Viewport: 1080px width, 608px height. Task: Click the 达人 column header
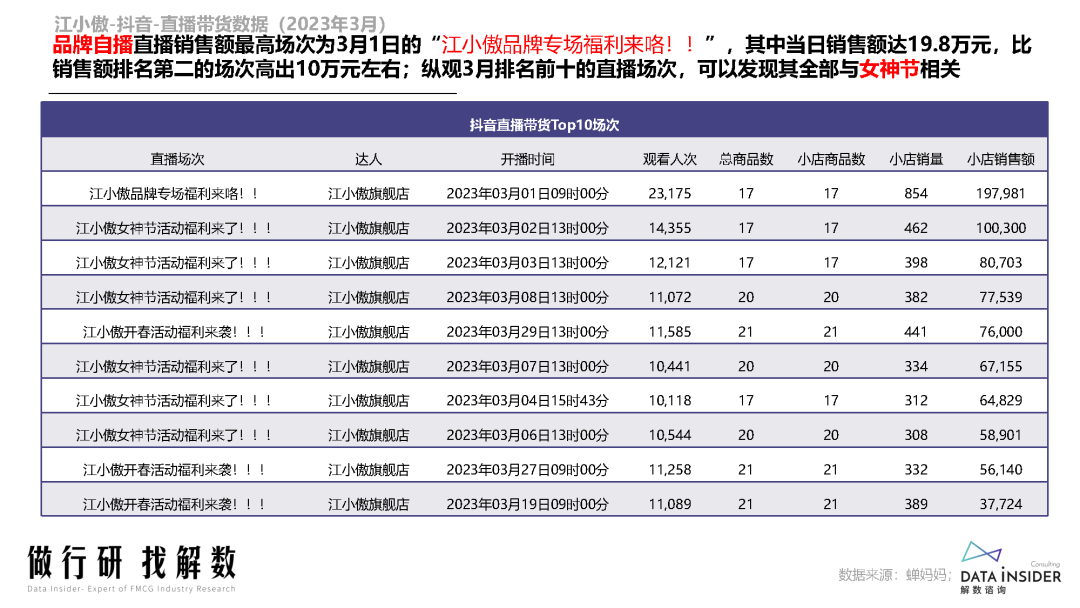click(x=368, y=159)
